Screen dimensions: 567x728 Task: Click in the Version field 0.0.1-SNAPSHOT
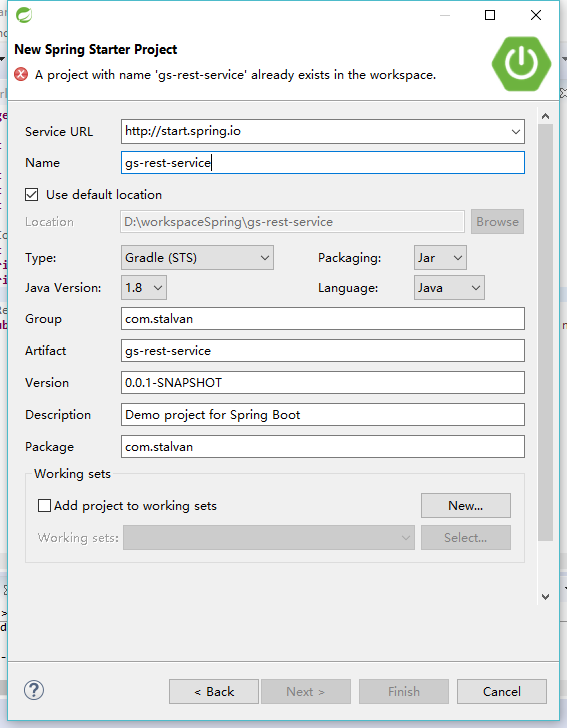pos(323,383)
